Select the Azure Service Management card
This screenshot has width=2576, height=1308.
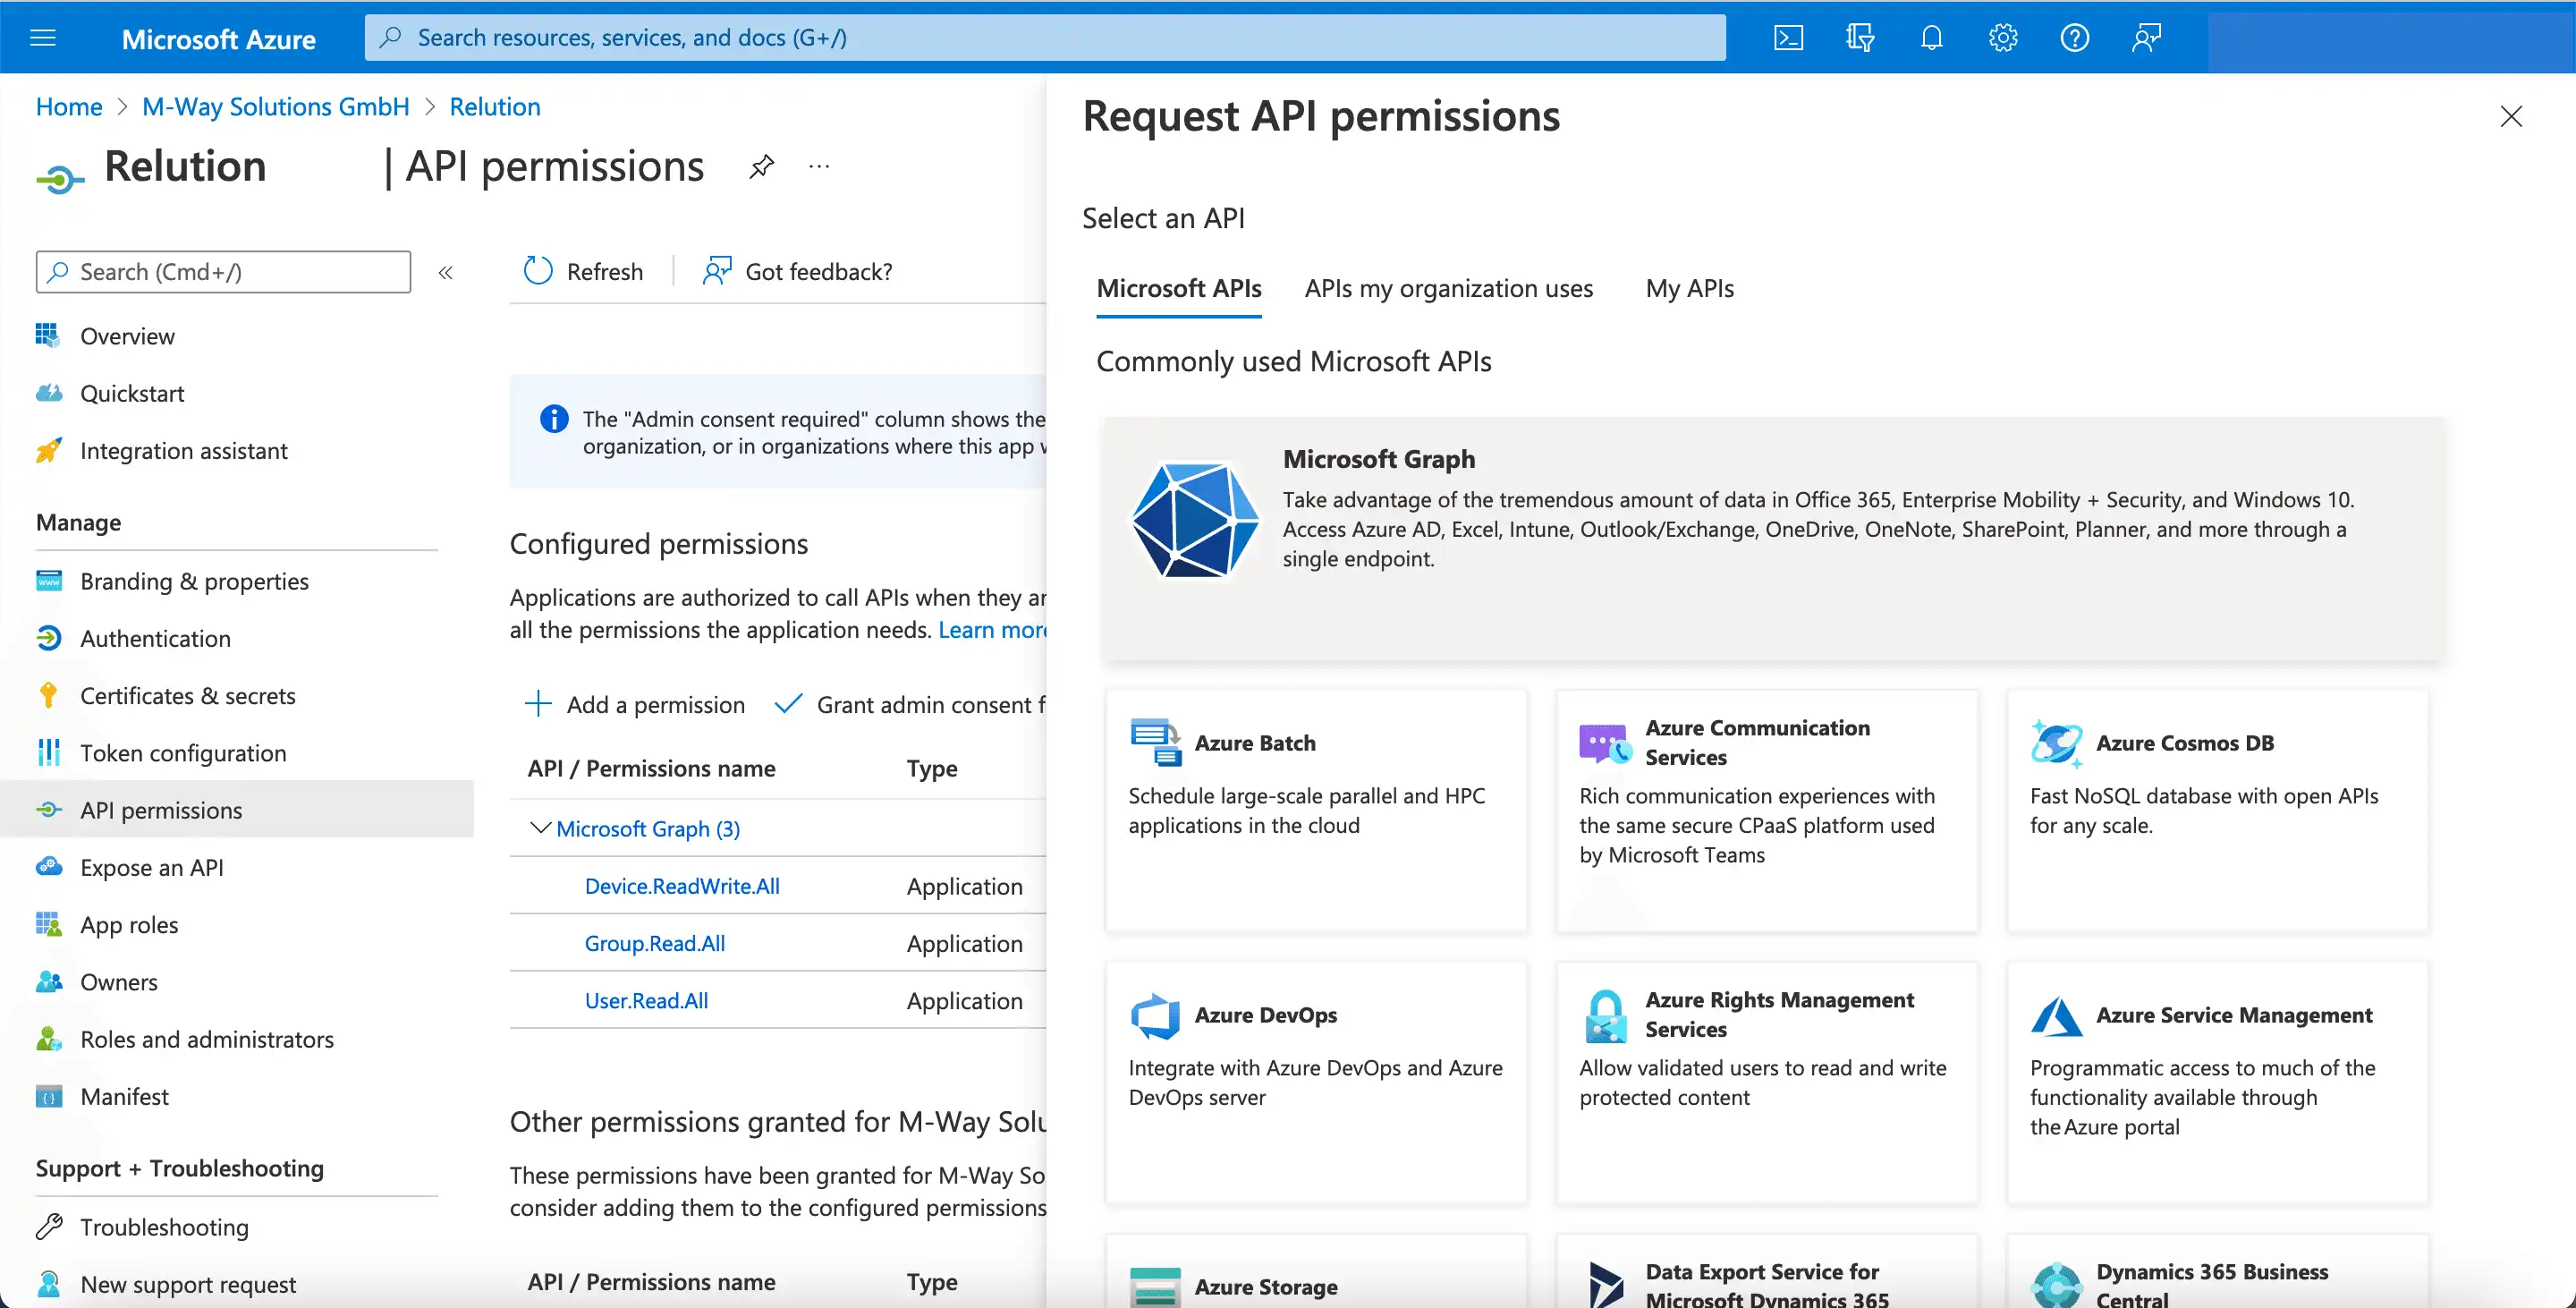[2217, 1082]
